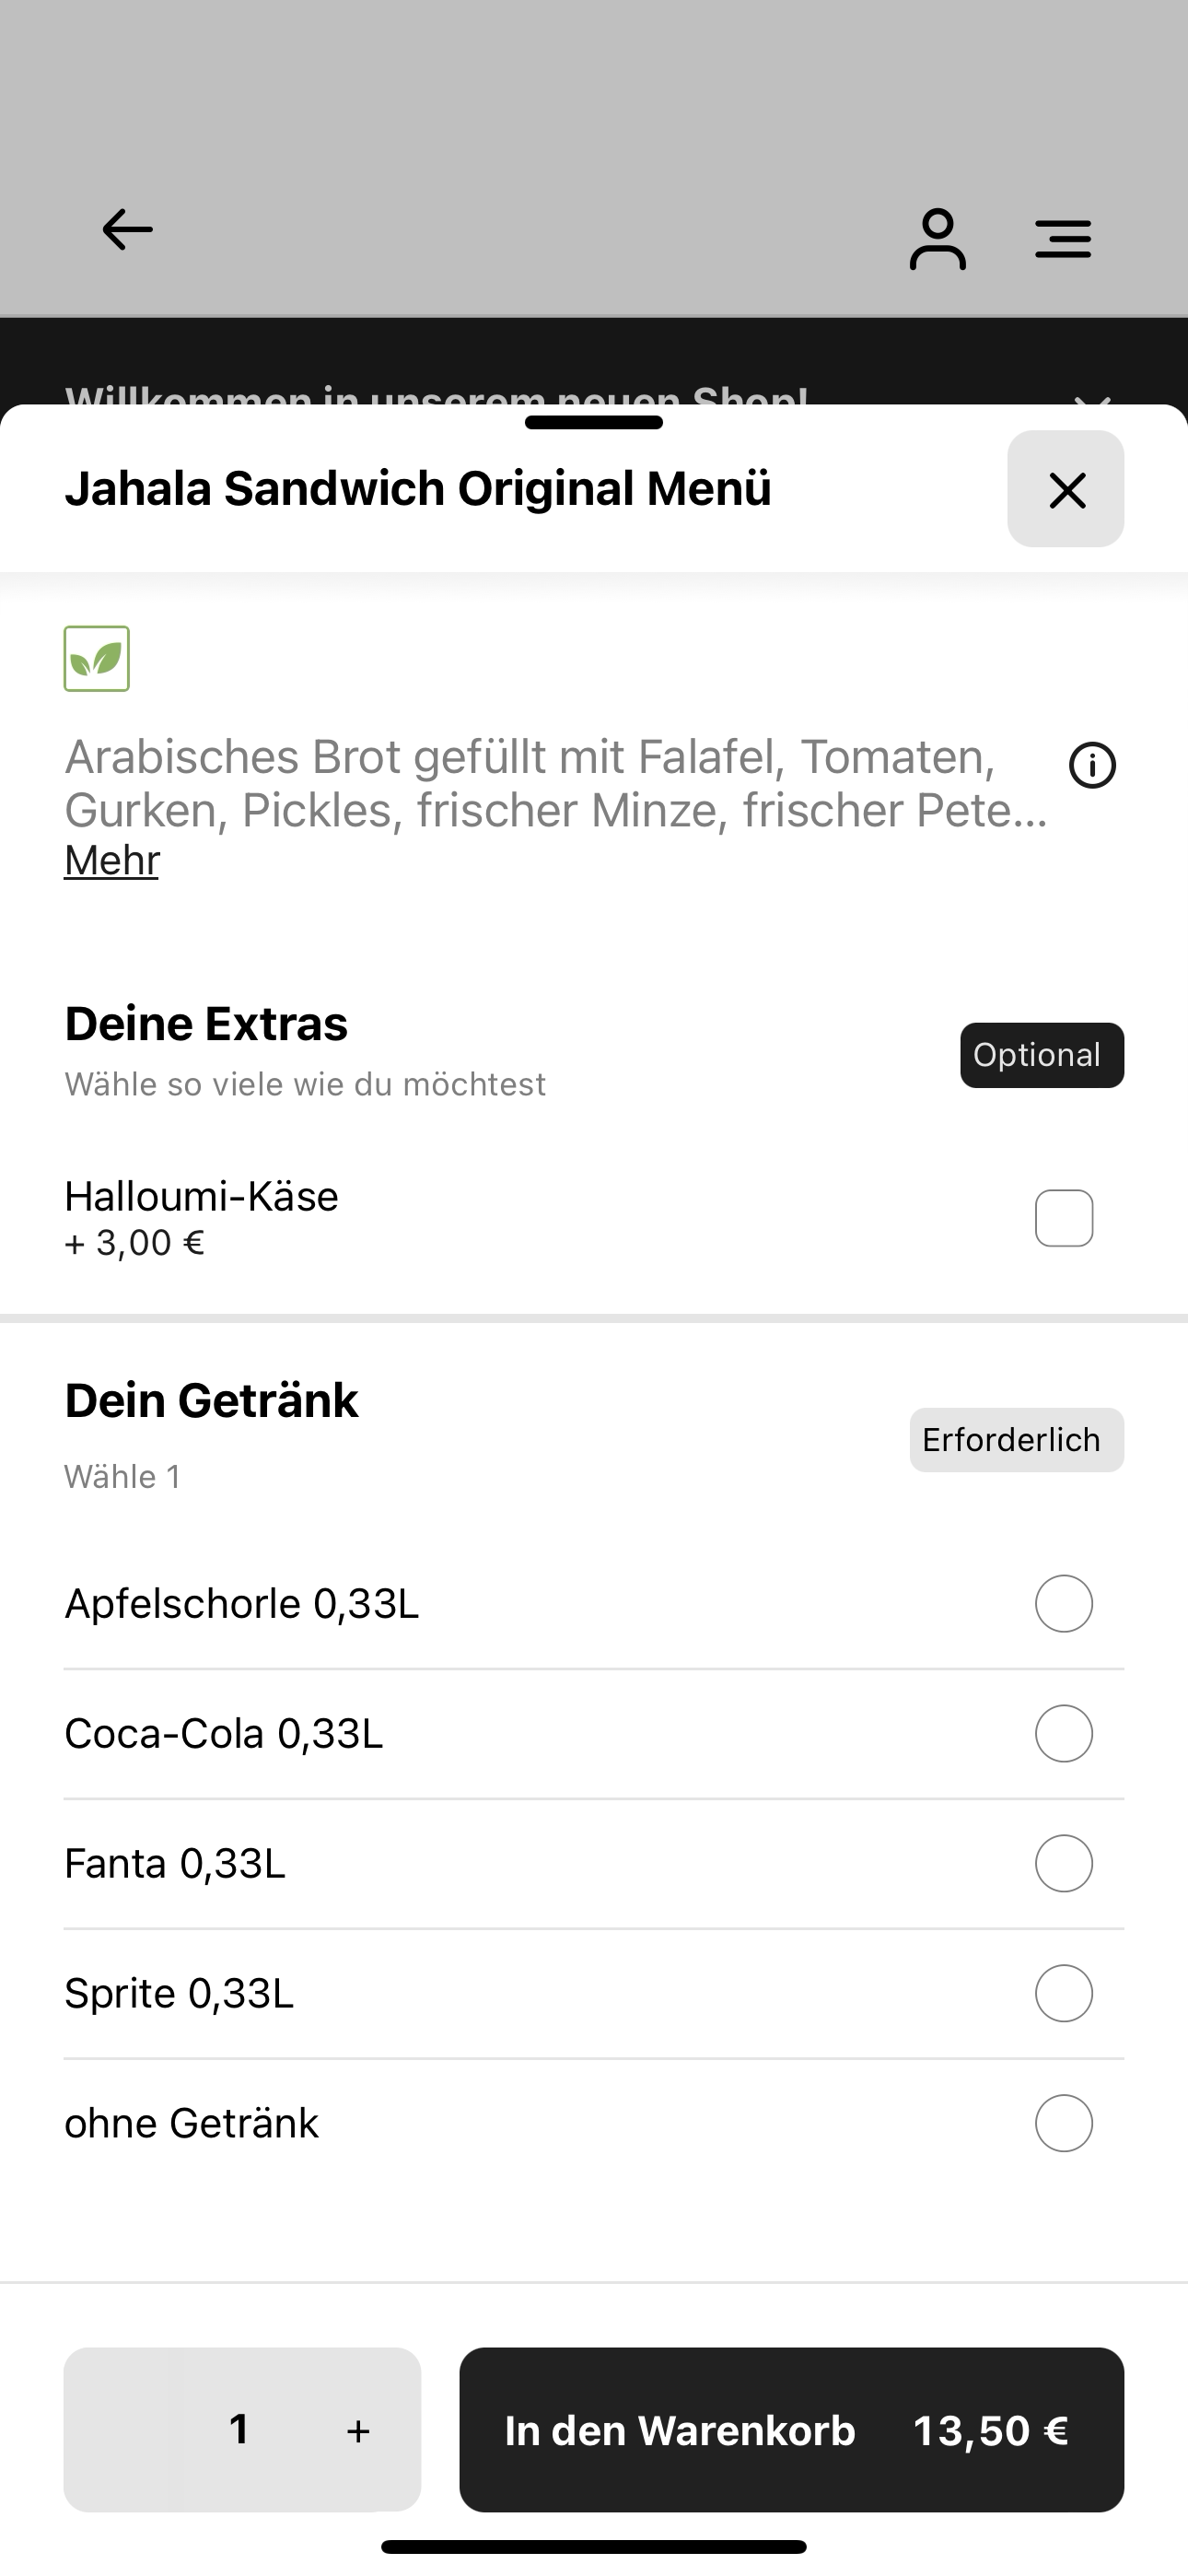Tap the Erforderlich badge for Dein Getränk
1188x2576 pixels.
[x=1016, y=1440]
